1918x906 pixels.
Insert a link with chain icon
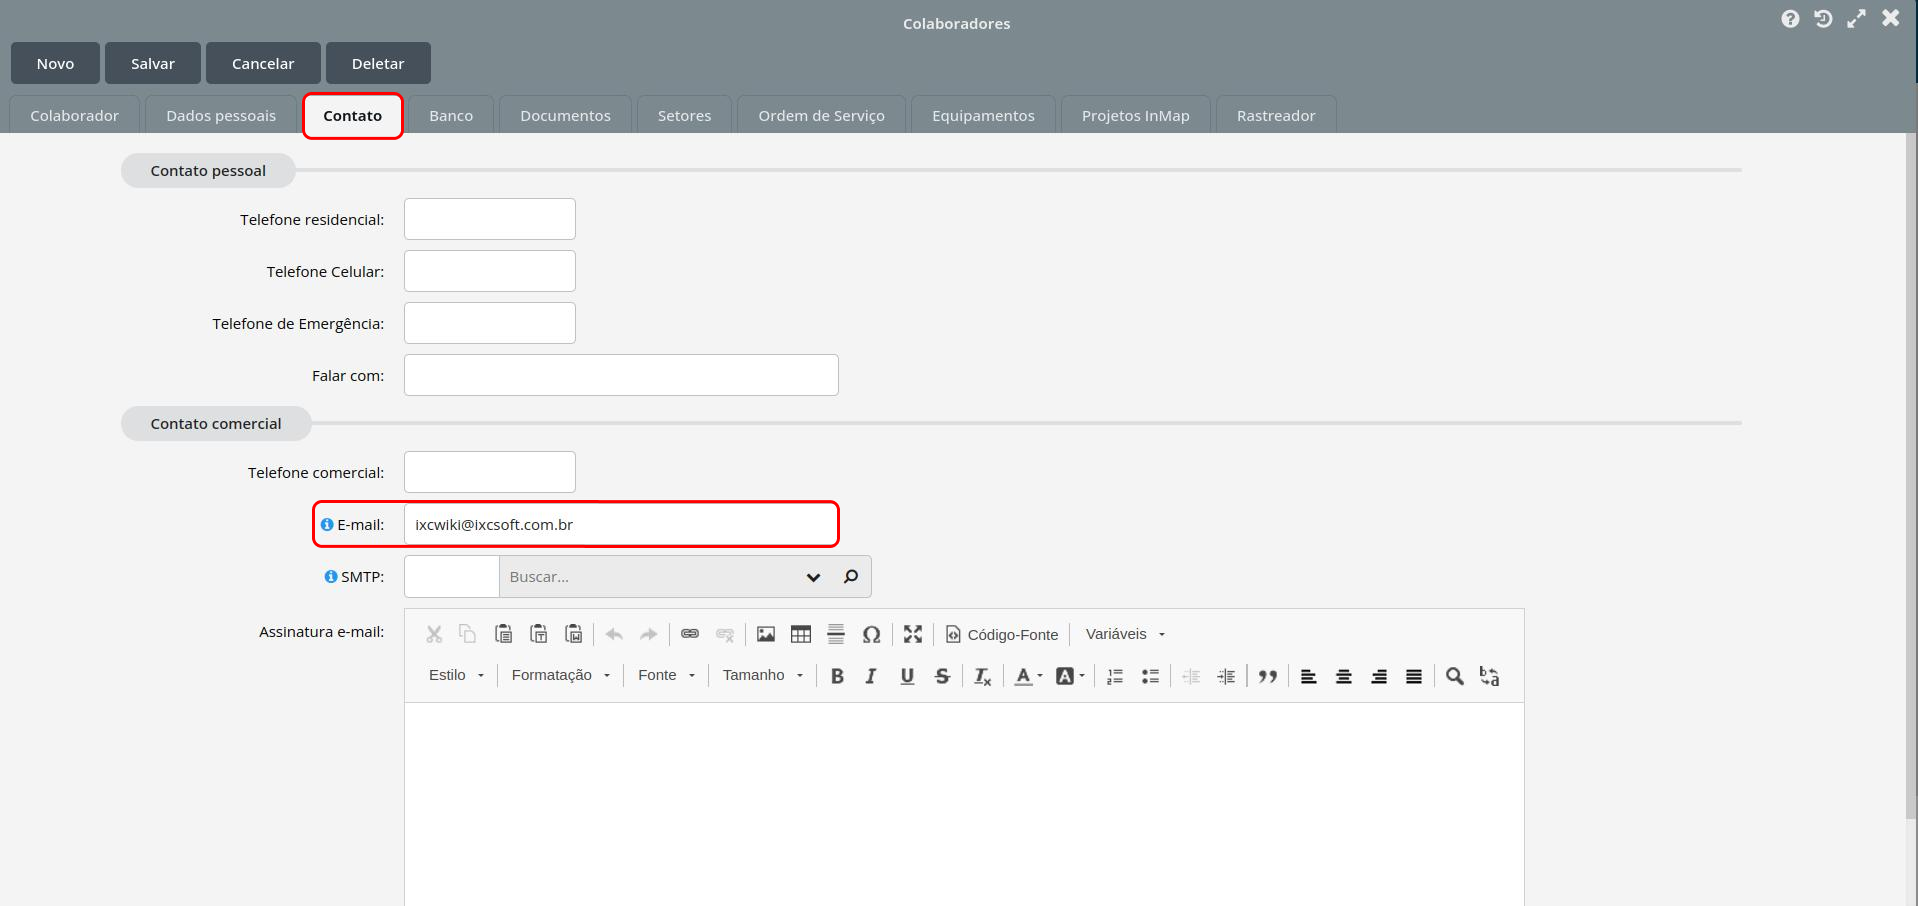[x=690, y=634]
